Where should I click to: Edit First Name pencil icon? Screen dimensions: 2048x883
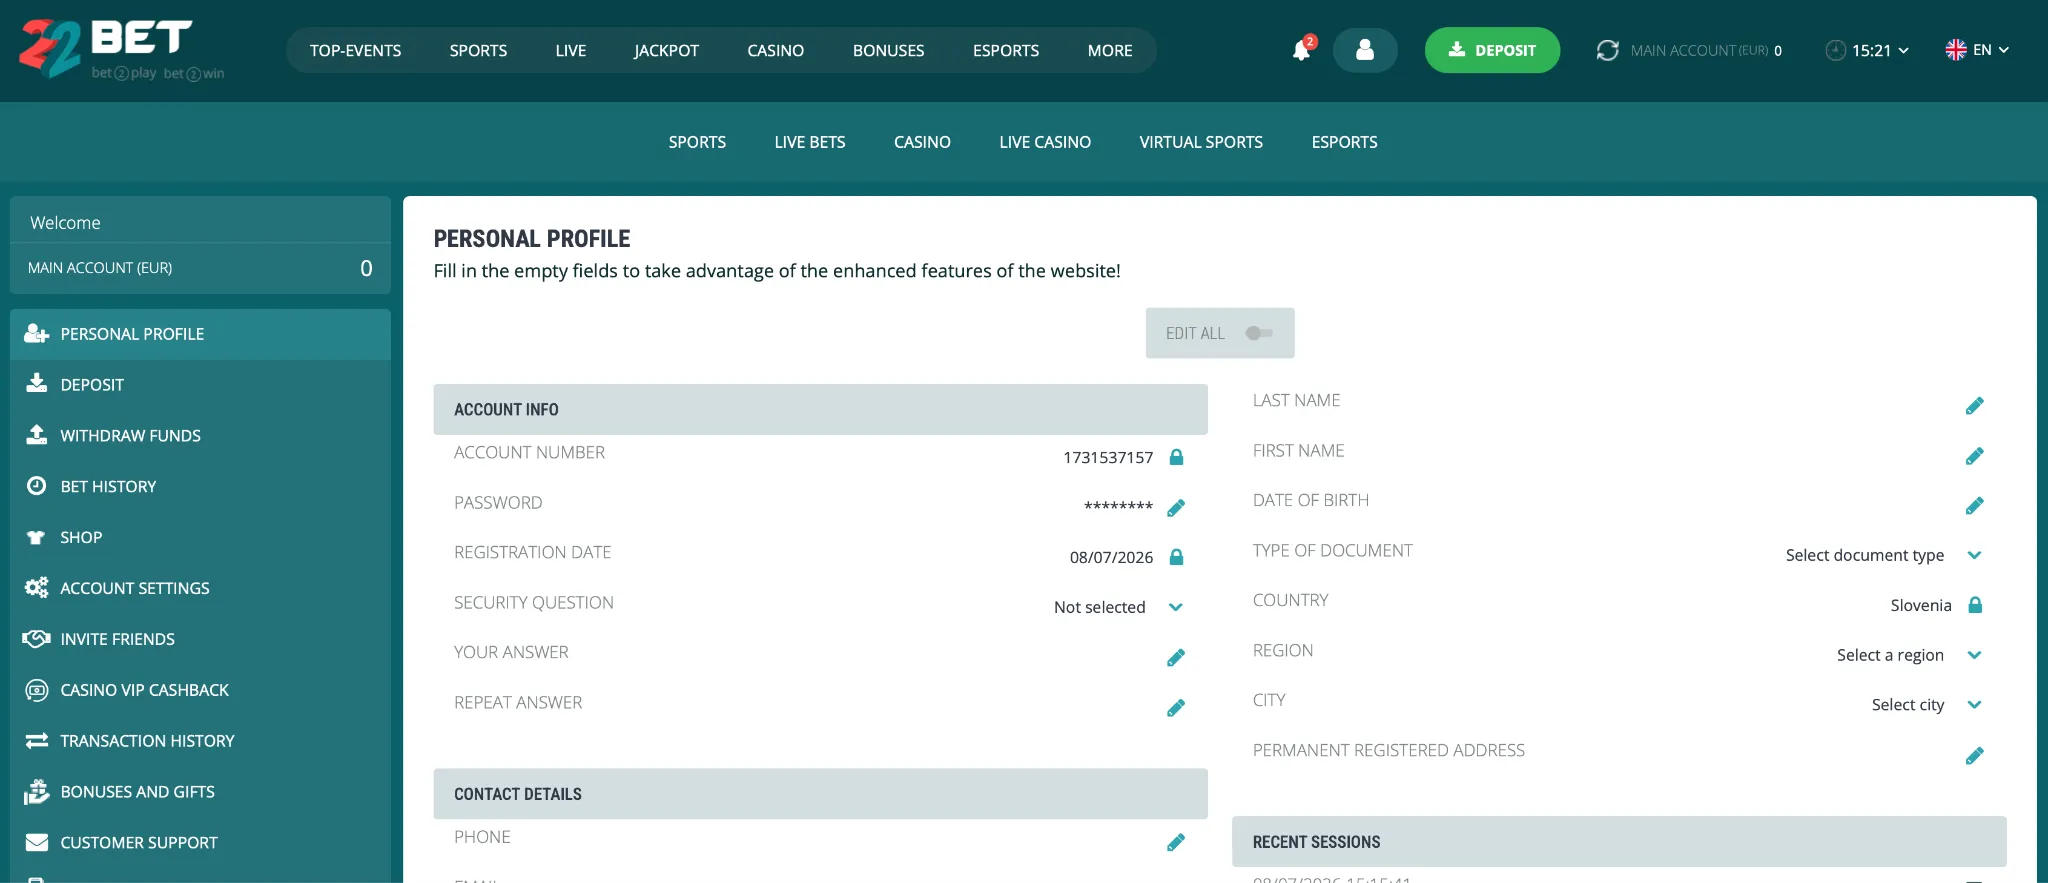click(1974, 456)
